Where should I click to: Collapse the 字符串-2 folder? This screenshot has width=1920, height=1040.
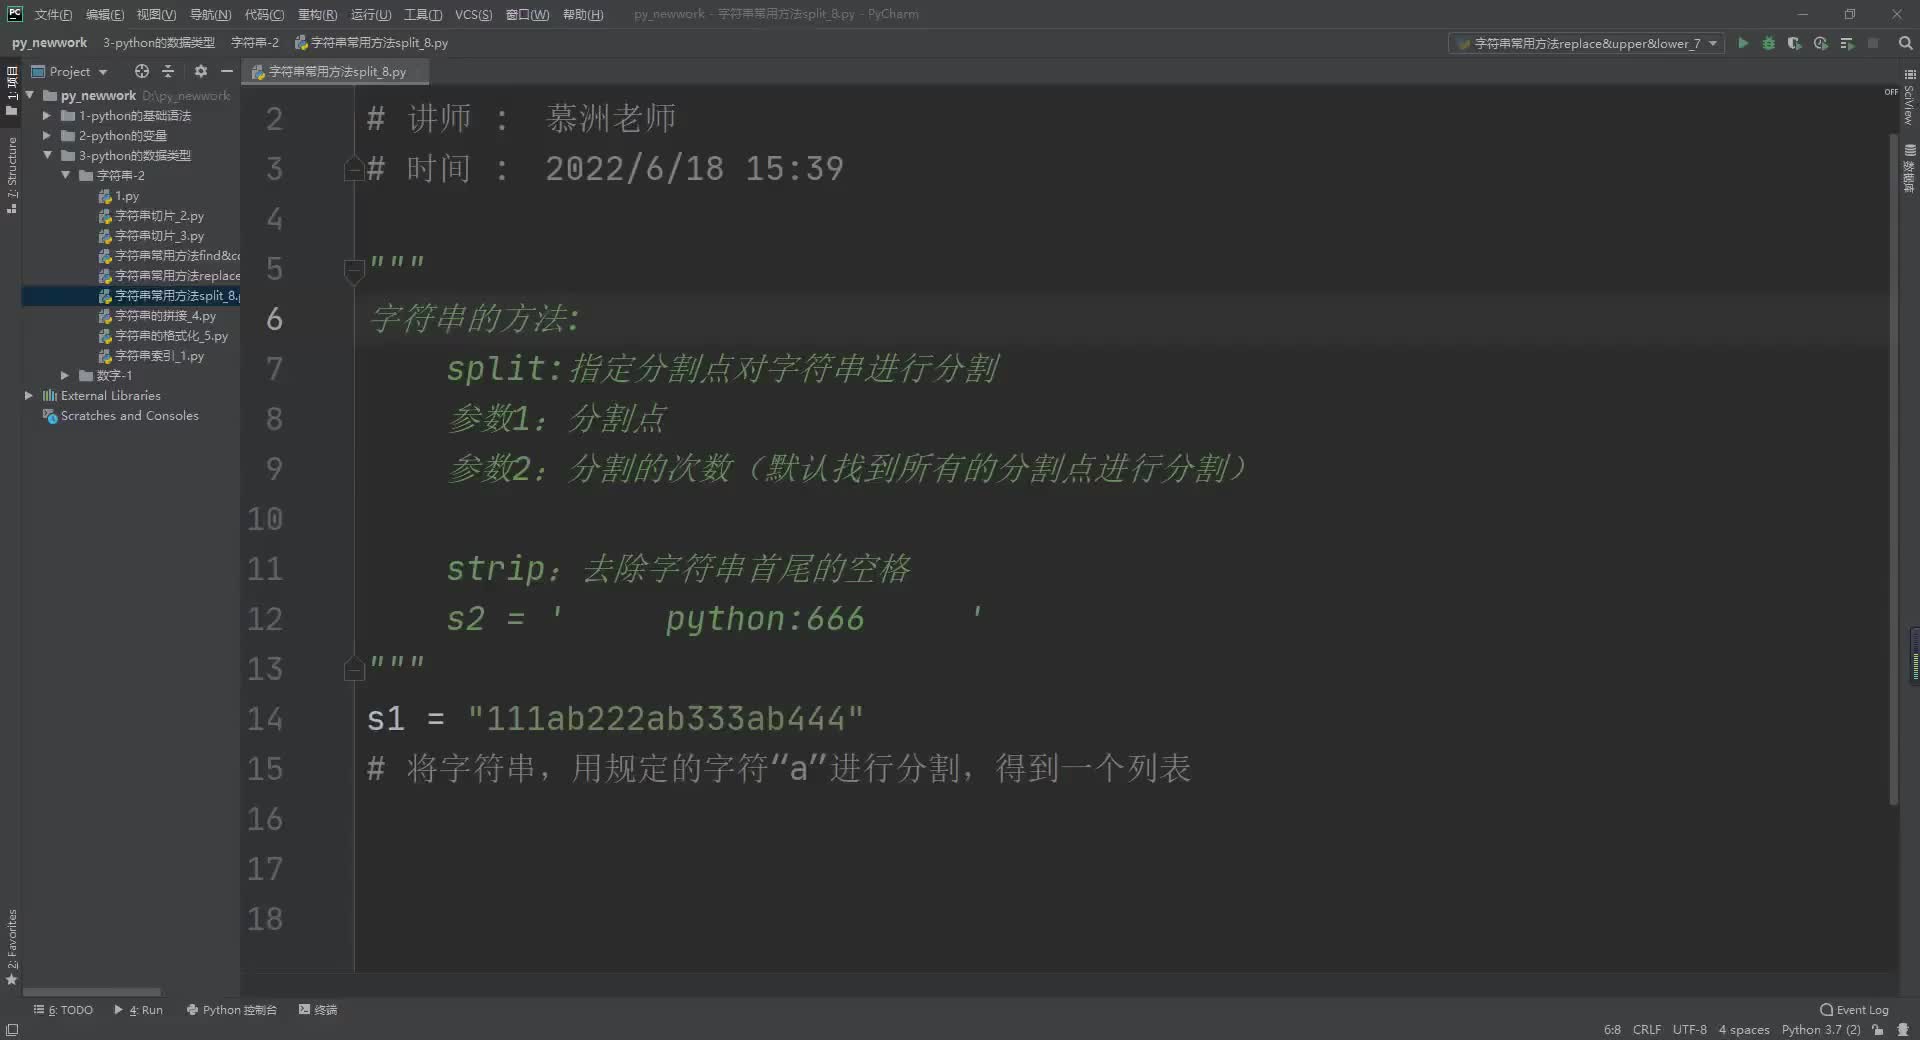point(65,175)
